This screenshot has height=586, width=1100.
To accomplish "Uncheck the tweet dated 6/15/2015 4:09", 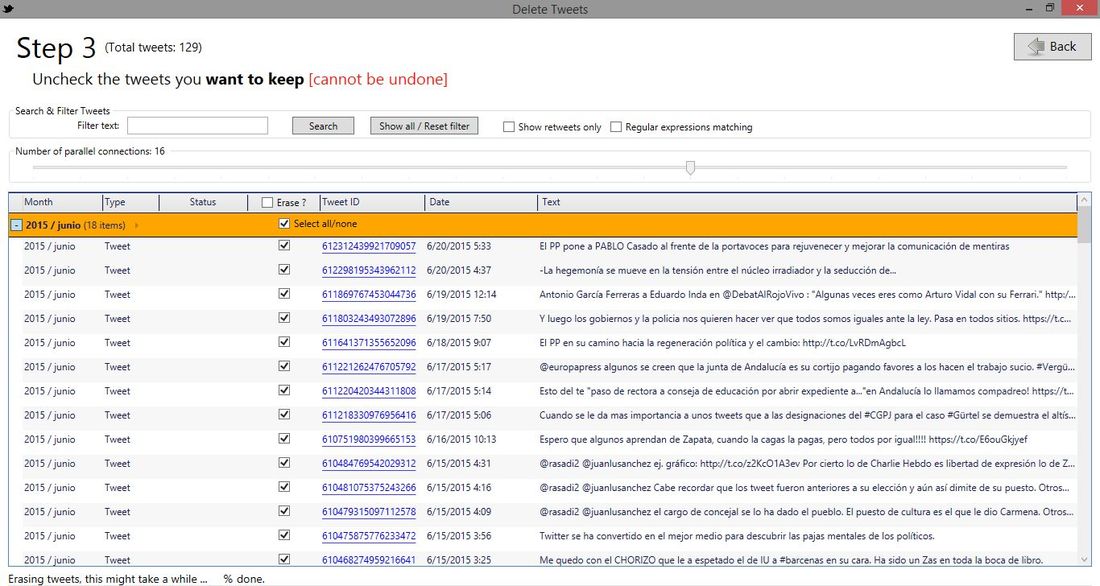I will click(x=284, y=511).
